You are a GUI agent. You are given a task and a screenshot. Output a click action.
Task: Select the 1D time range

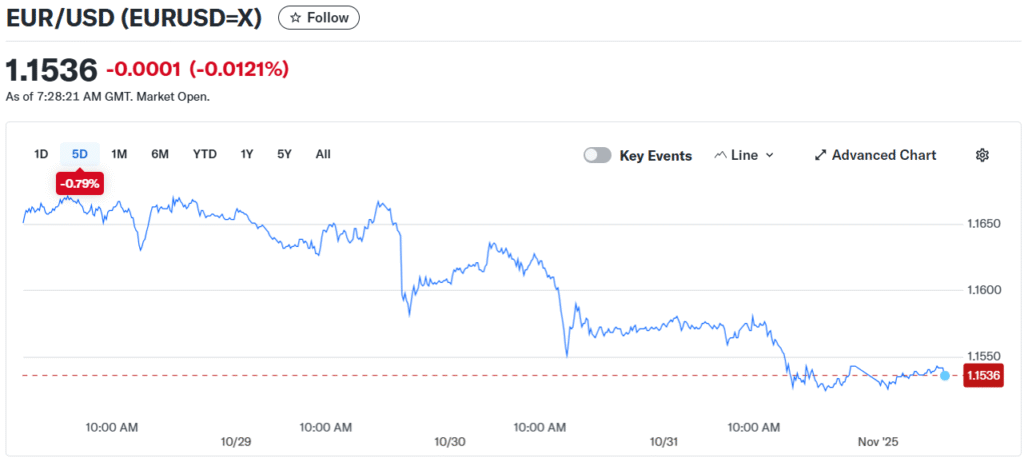[x=41, y=154]
